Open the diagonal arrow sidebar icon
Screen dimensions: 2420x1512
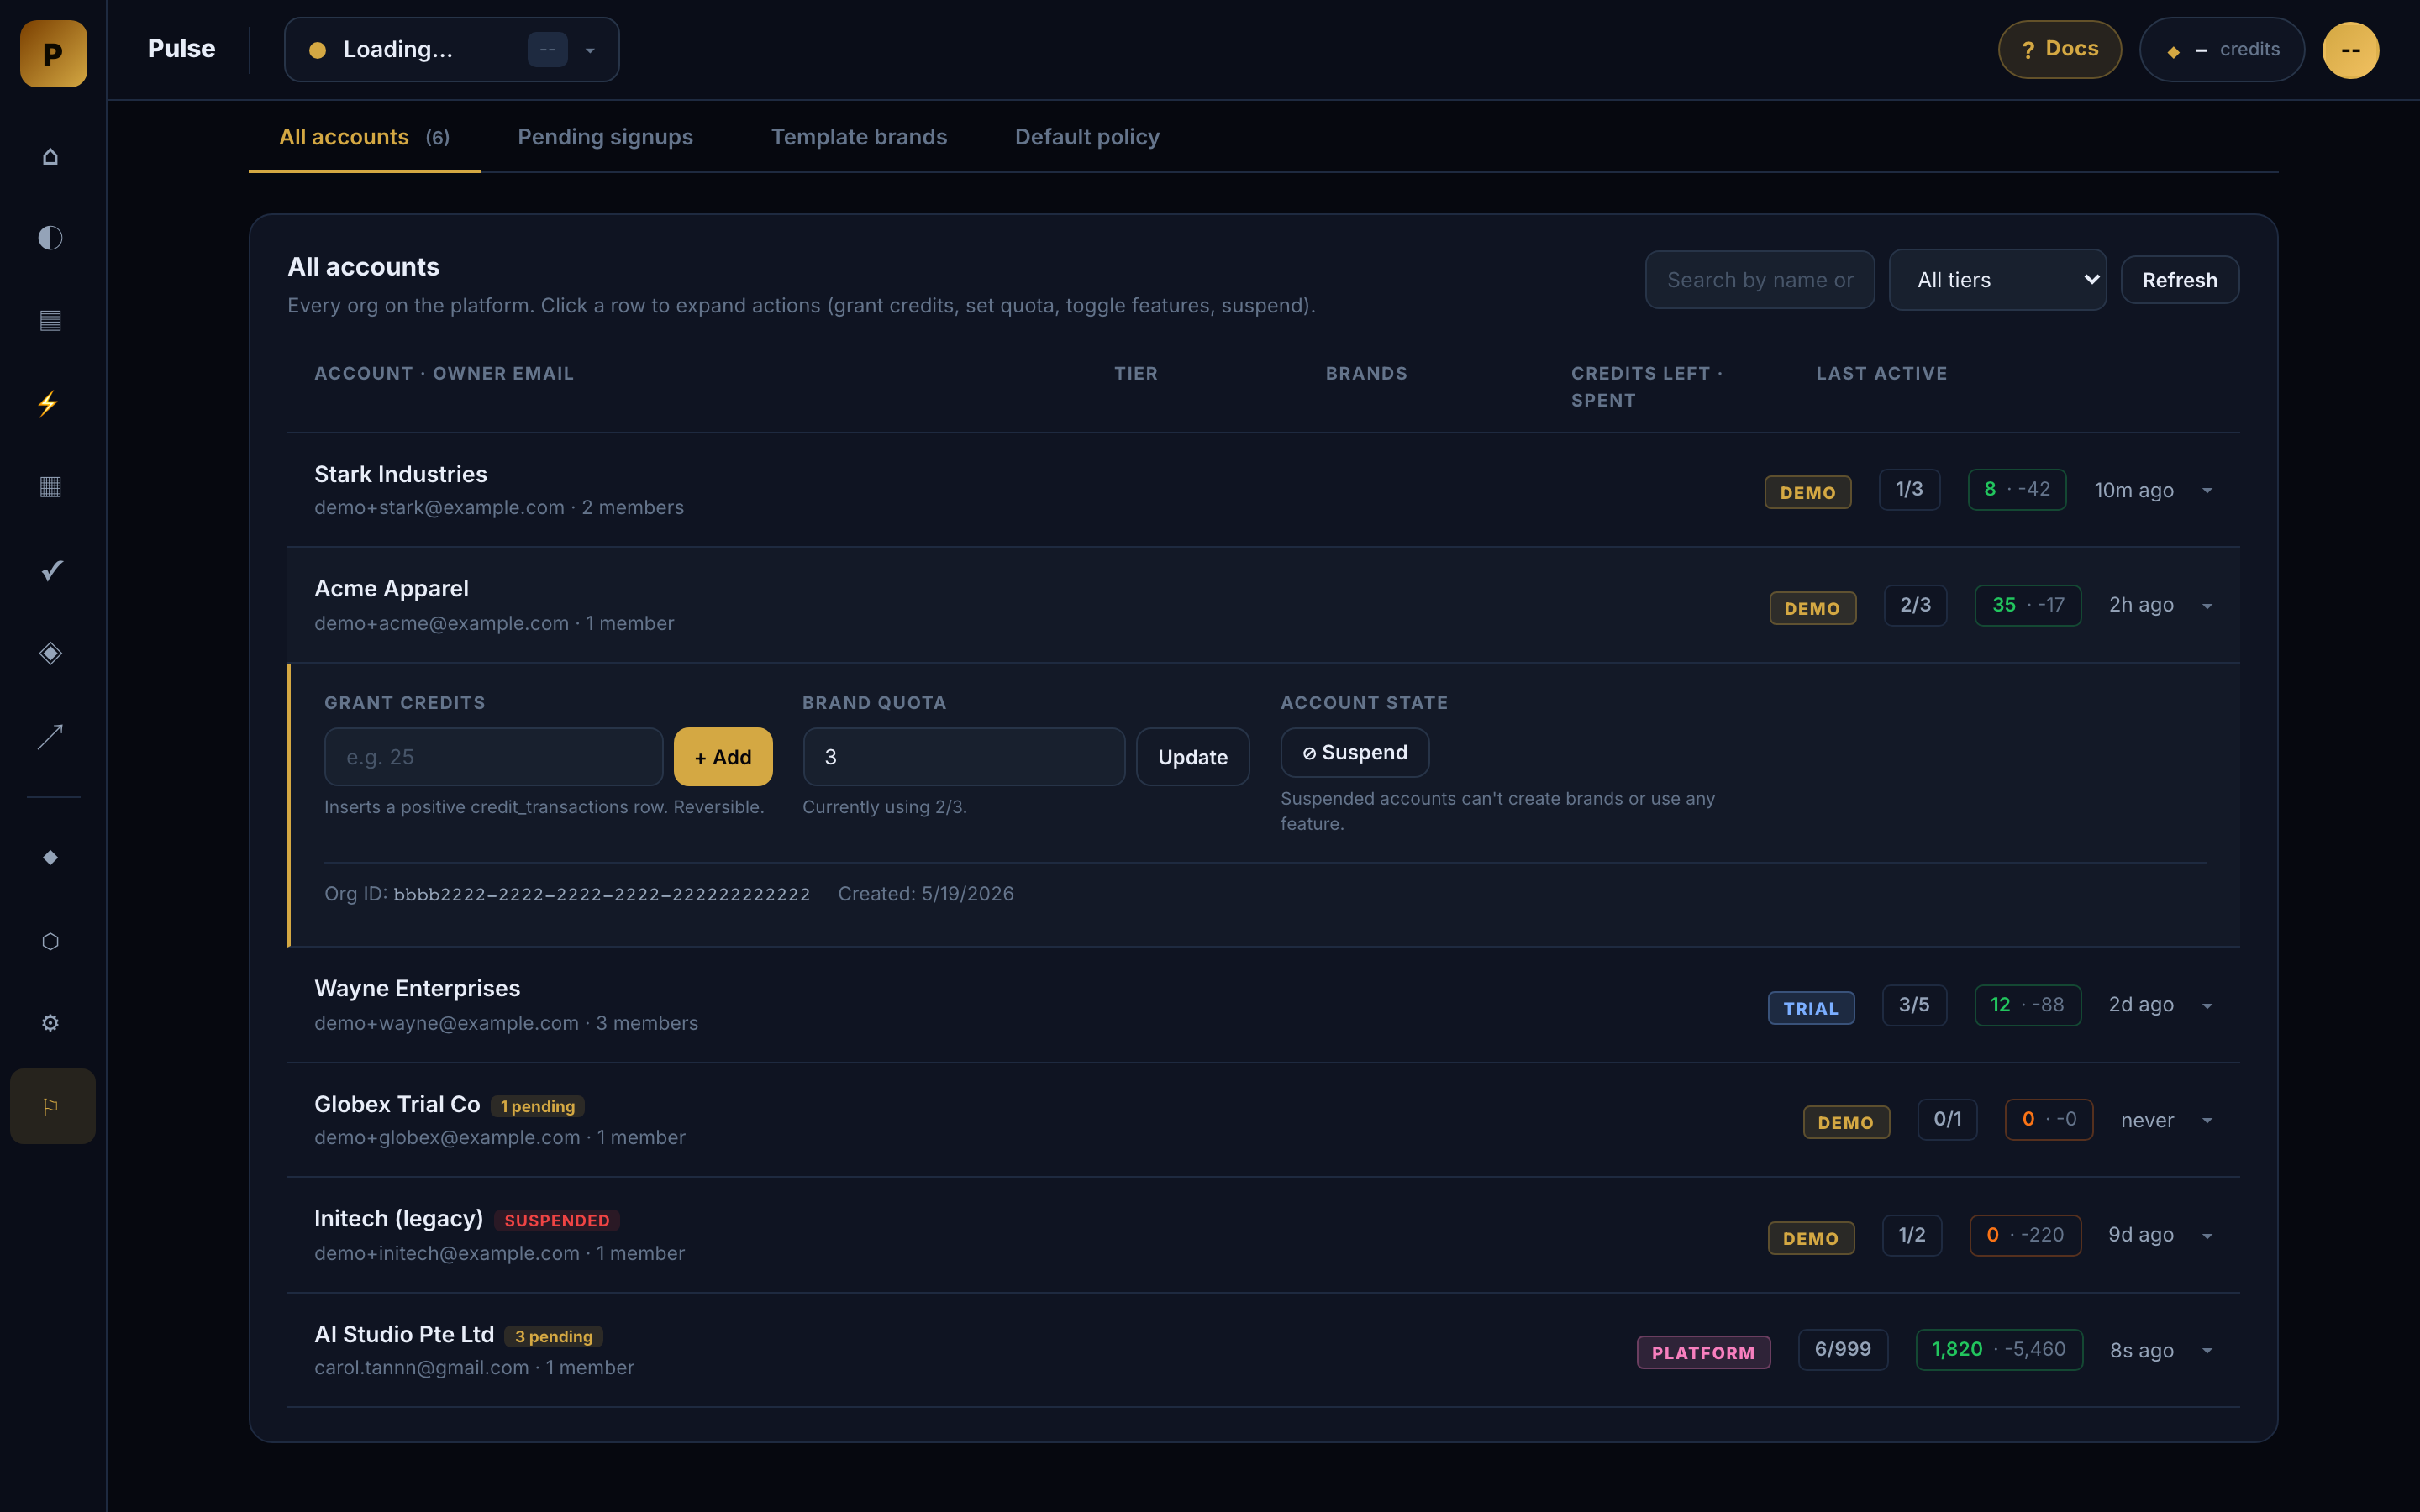50,737
